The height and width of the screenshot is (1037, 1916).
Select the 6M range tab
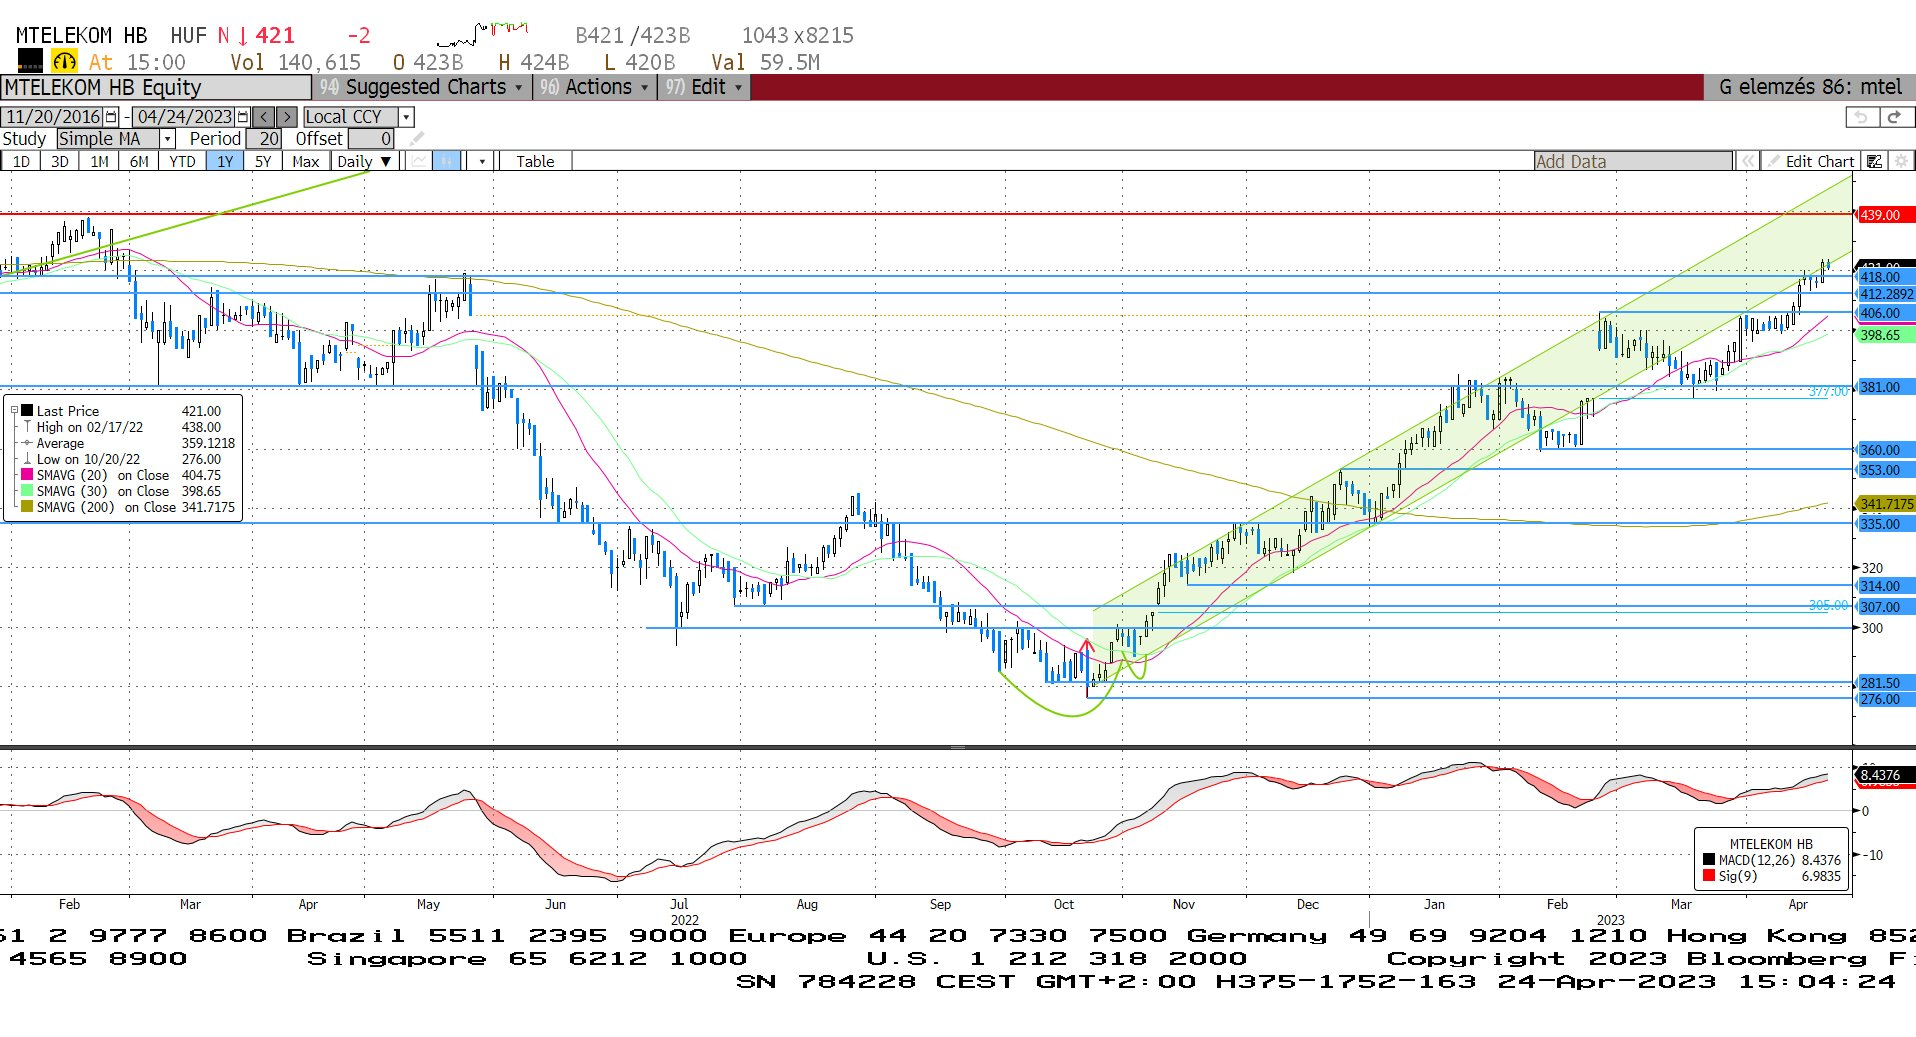(x=139, y=161)
